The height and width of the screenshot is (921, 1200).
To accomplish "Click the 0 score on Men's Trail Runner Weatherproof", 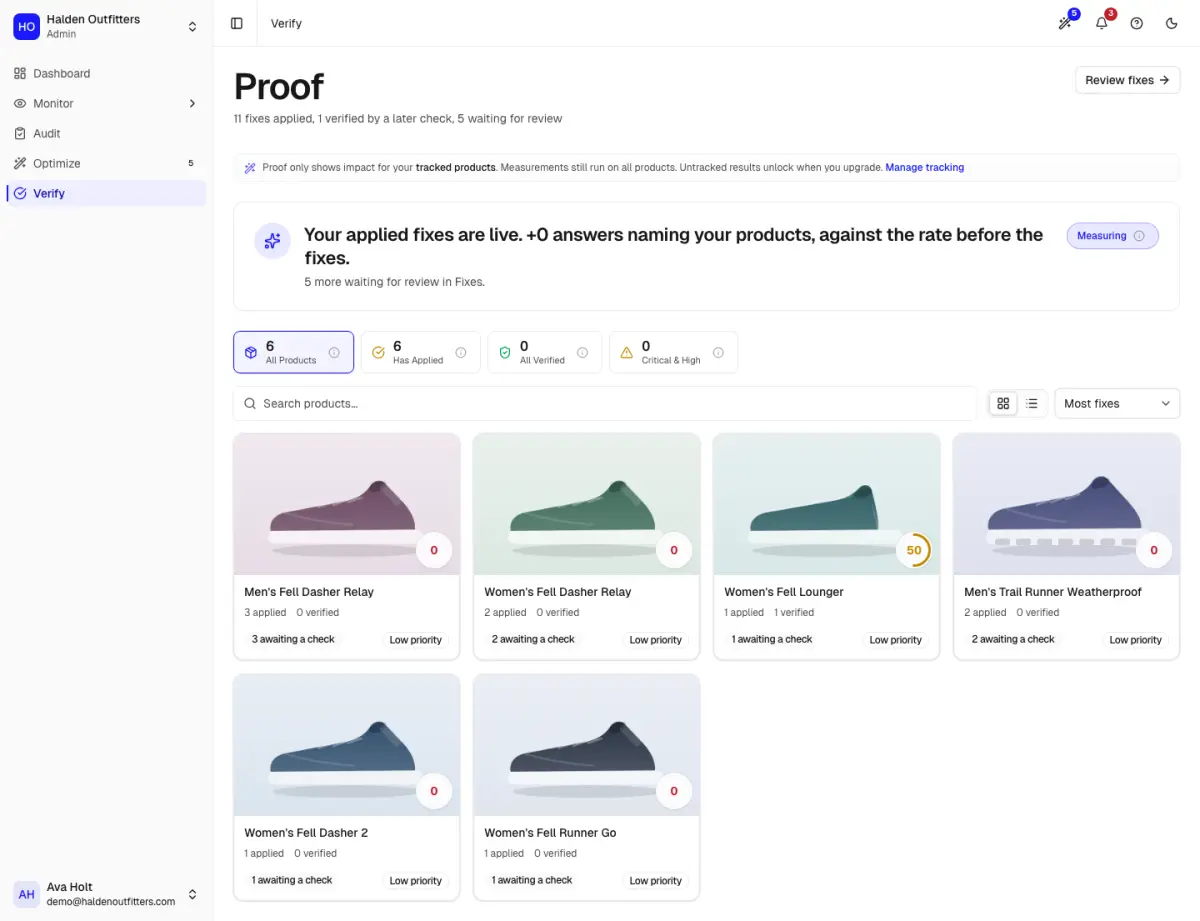I will [1154, 550].
